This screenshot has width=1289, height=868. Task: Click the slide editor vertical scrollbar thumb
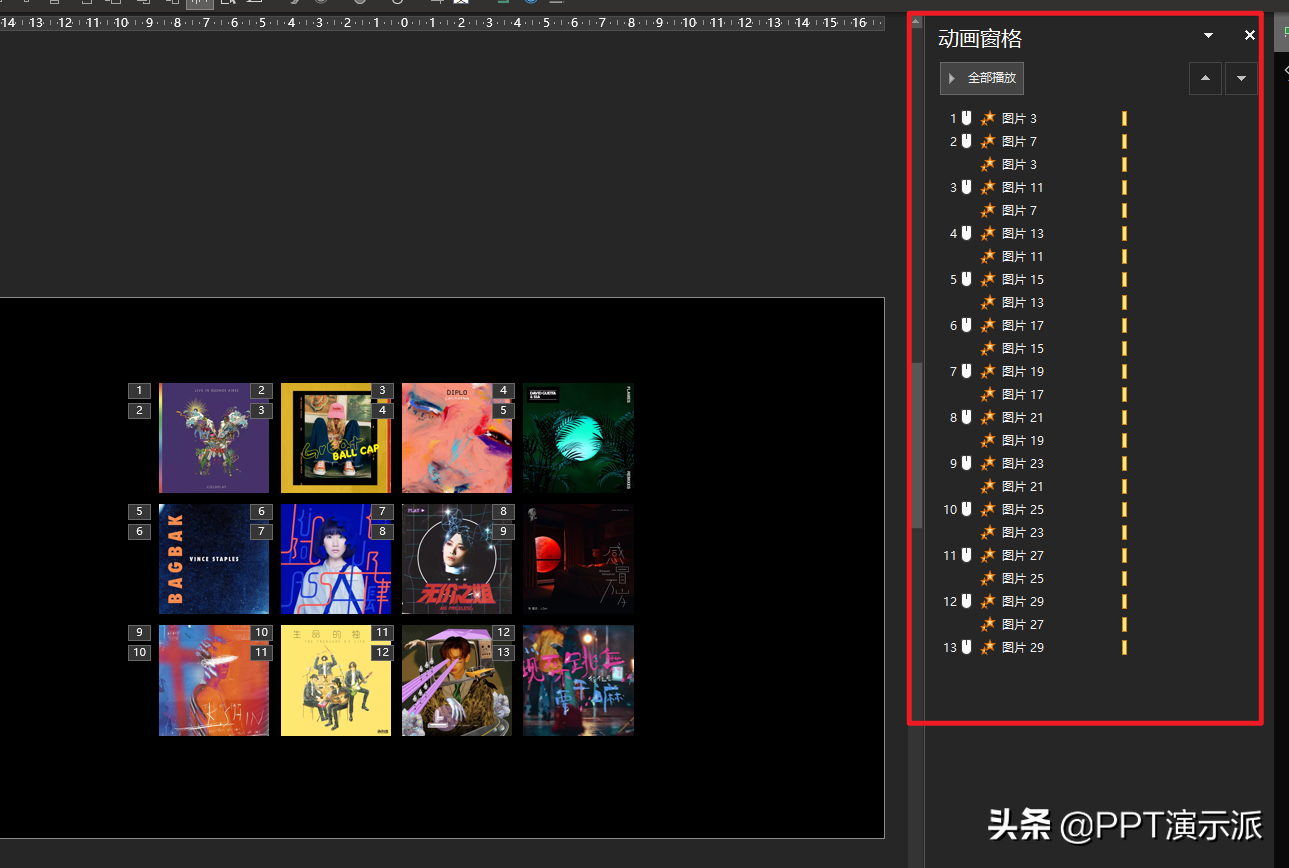pos(916,445)
